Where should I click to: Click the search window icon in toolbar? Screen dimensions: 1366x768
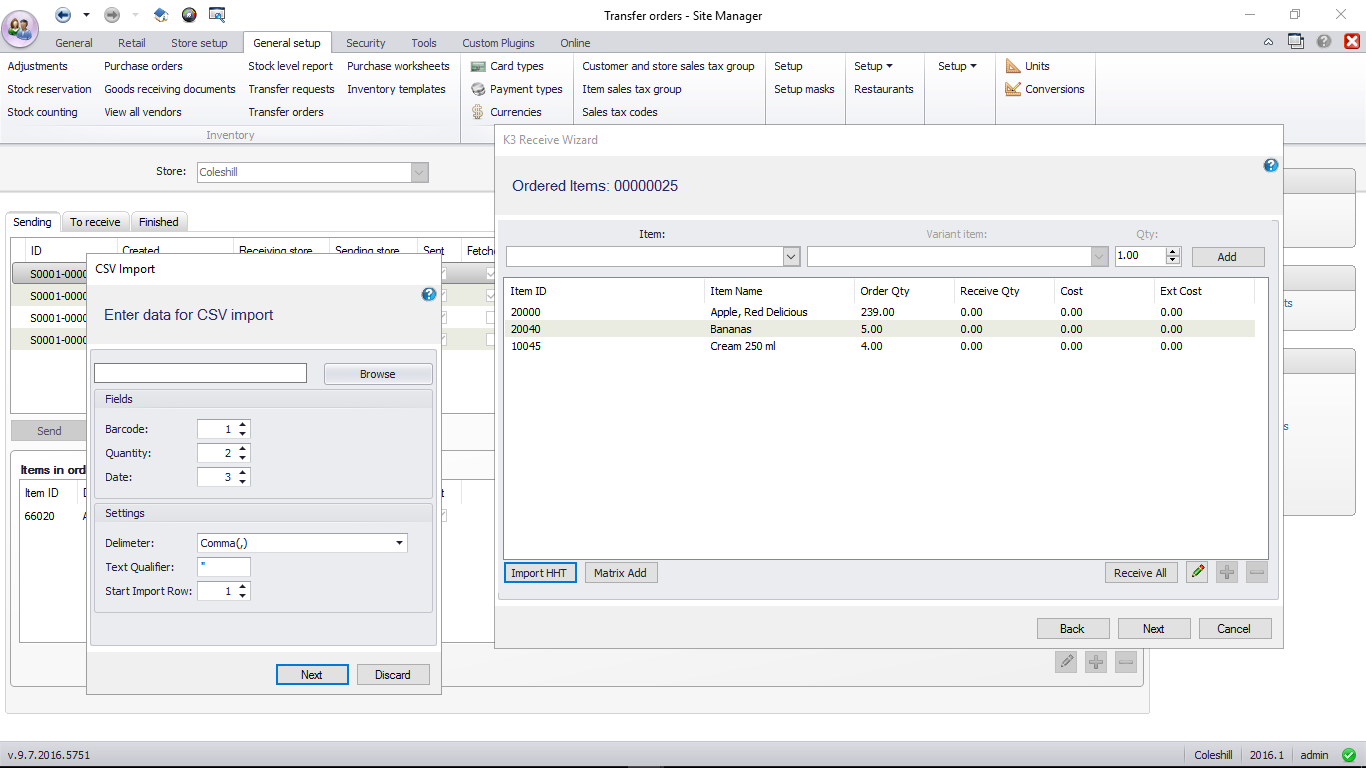(x=216, y=15)
